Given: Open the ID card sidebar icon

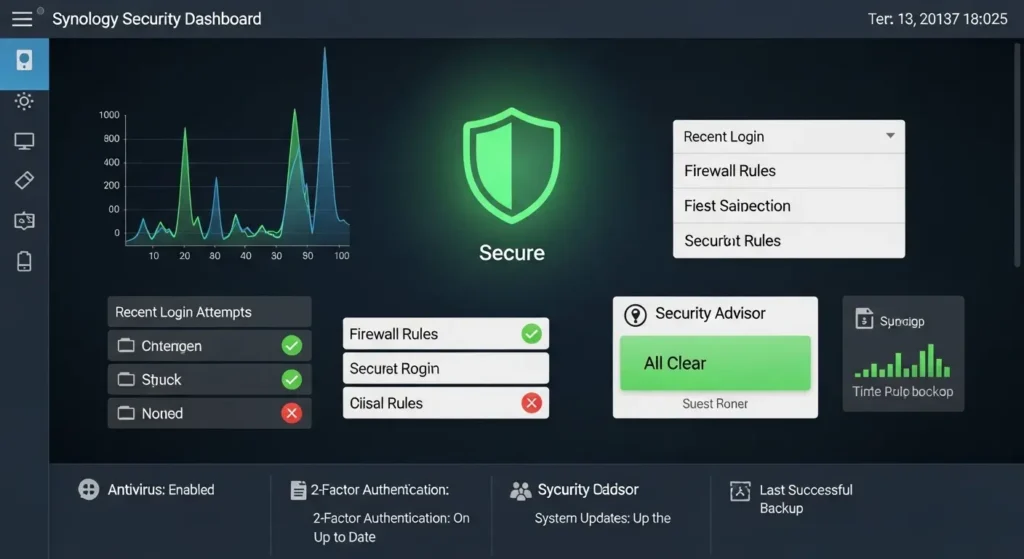Looking at the screenshot, I should tap(24, 221).
